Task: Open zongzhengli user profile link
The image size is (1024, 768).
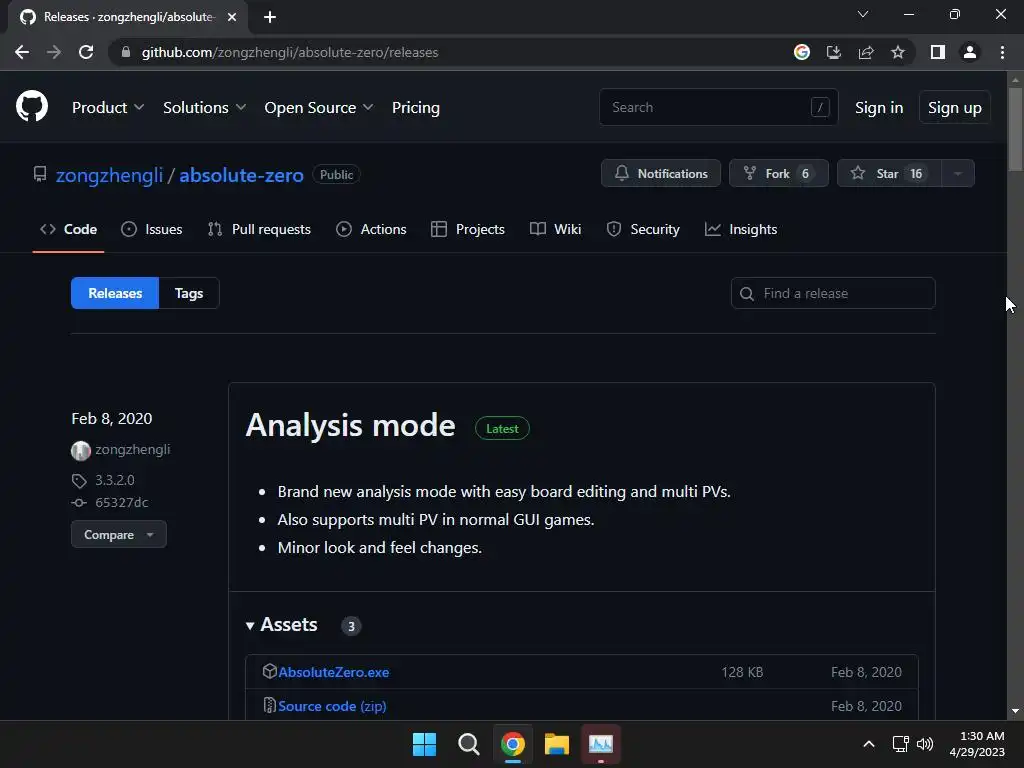Action: 109,175
